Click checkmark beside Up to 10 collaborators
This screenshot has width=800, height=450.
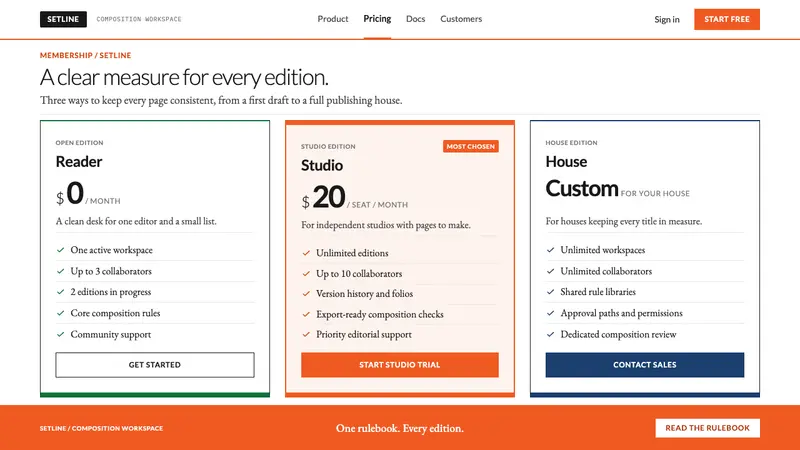306,273
